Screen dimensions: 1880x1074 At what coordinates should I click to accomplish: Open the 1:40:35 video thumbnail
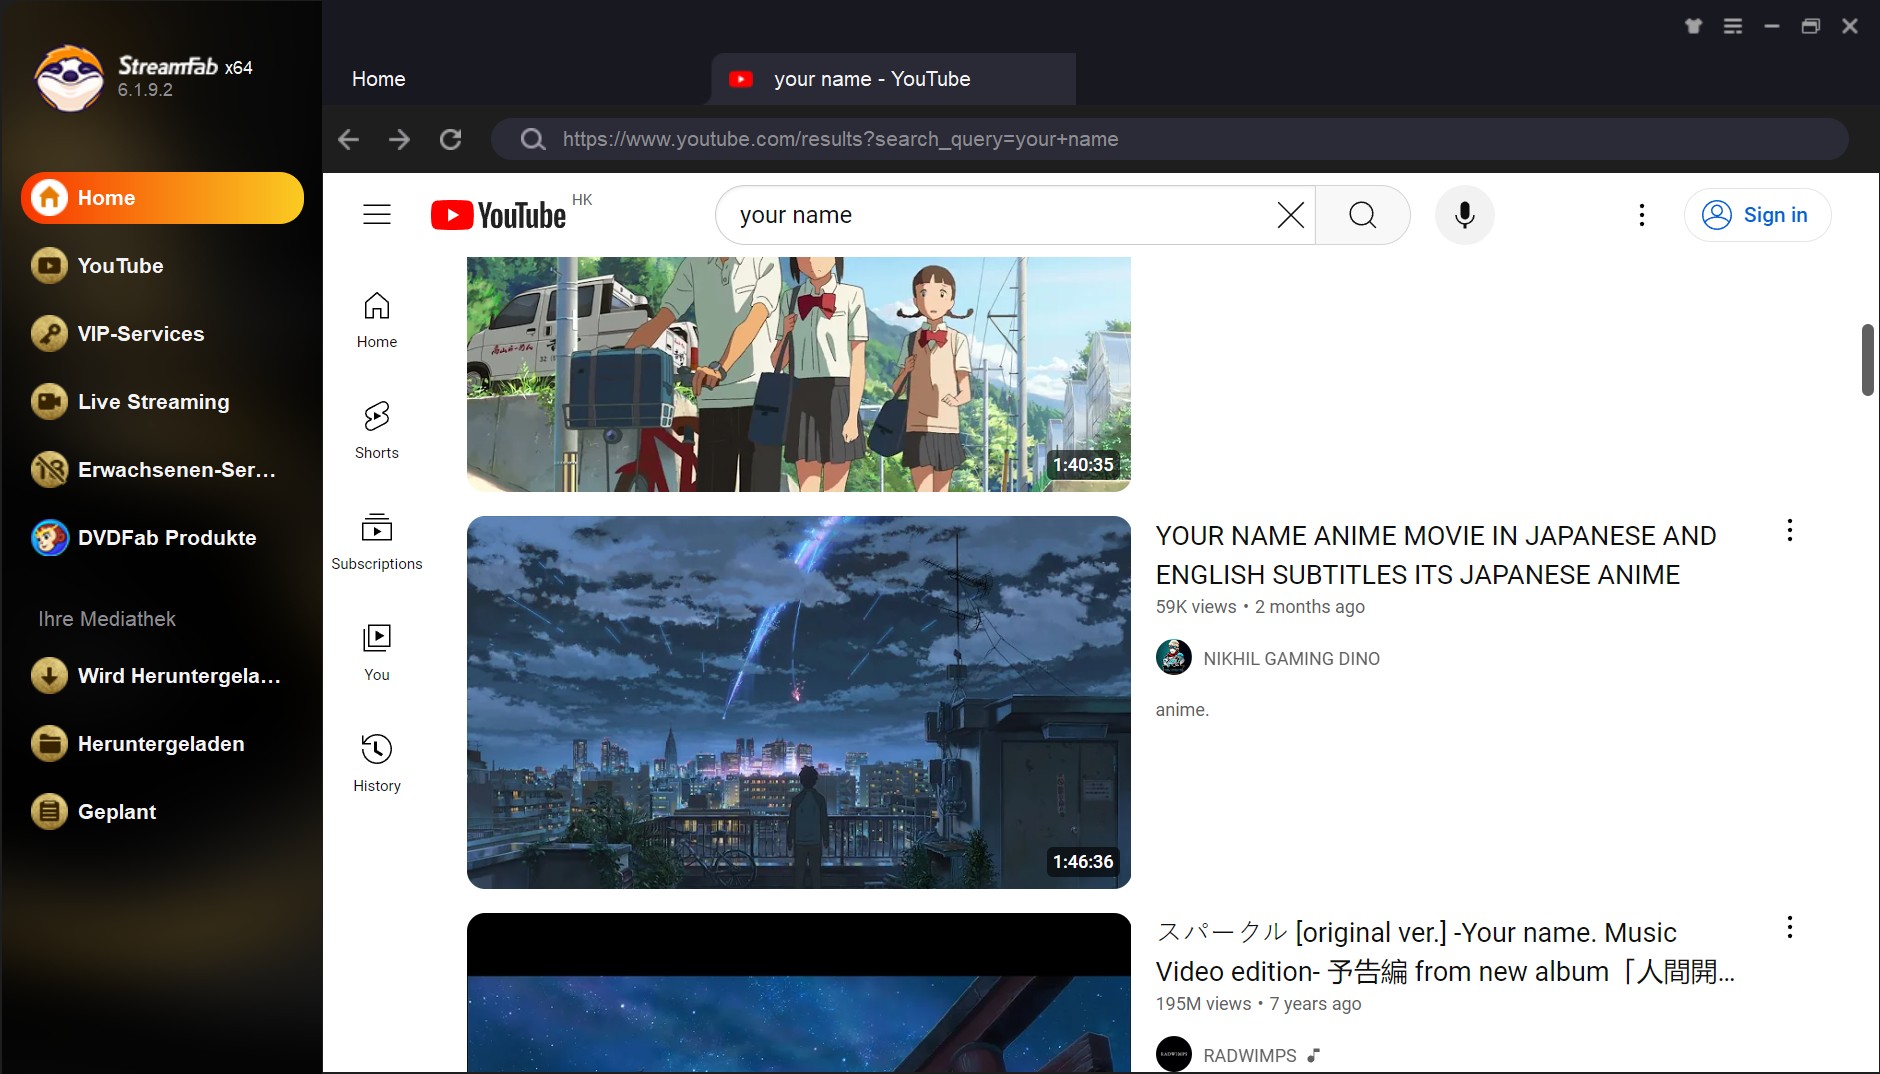click(799, 374)
